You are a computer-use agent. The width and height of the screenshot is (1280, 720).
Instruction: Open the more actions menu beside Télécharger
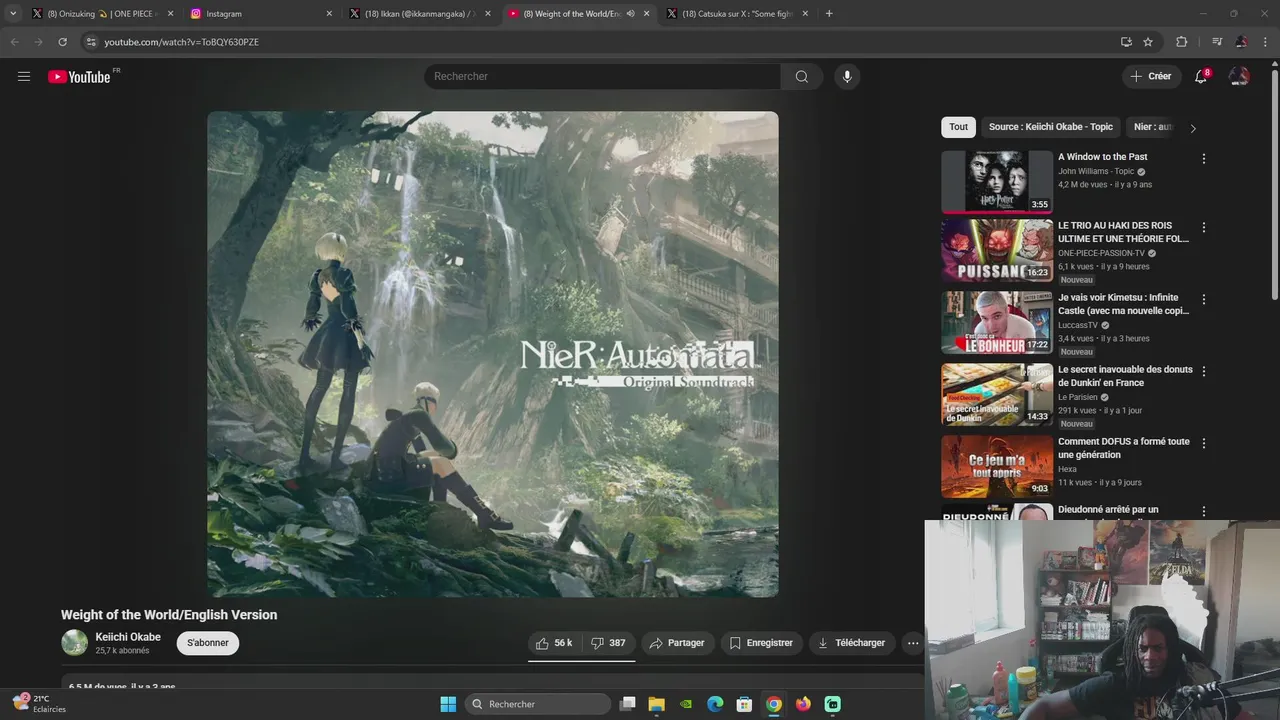[x=913, y=643]
